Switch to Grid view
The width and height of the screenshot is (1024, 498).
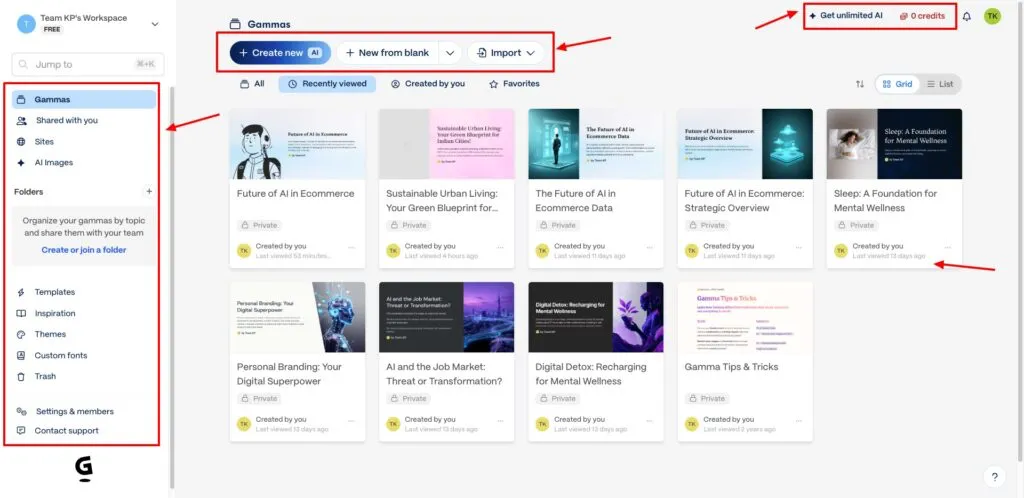pyautogui.click(x=897, y=84)
